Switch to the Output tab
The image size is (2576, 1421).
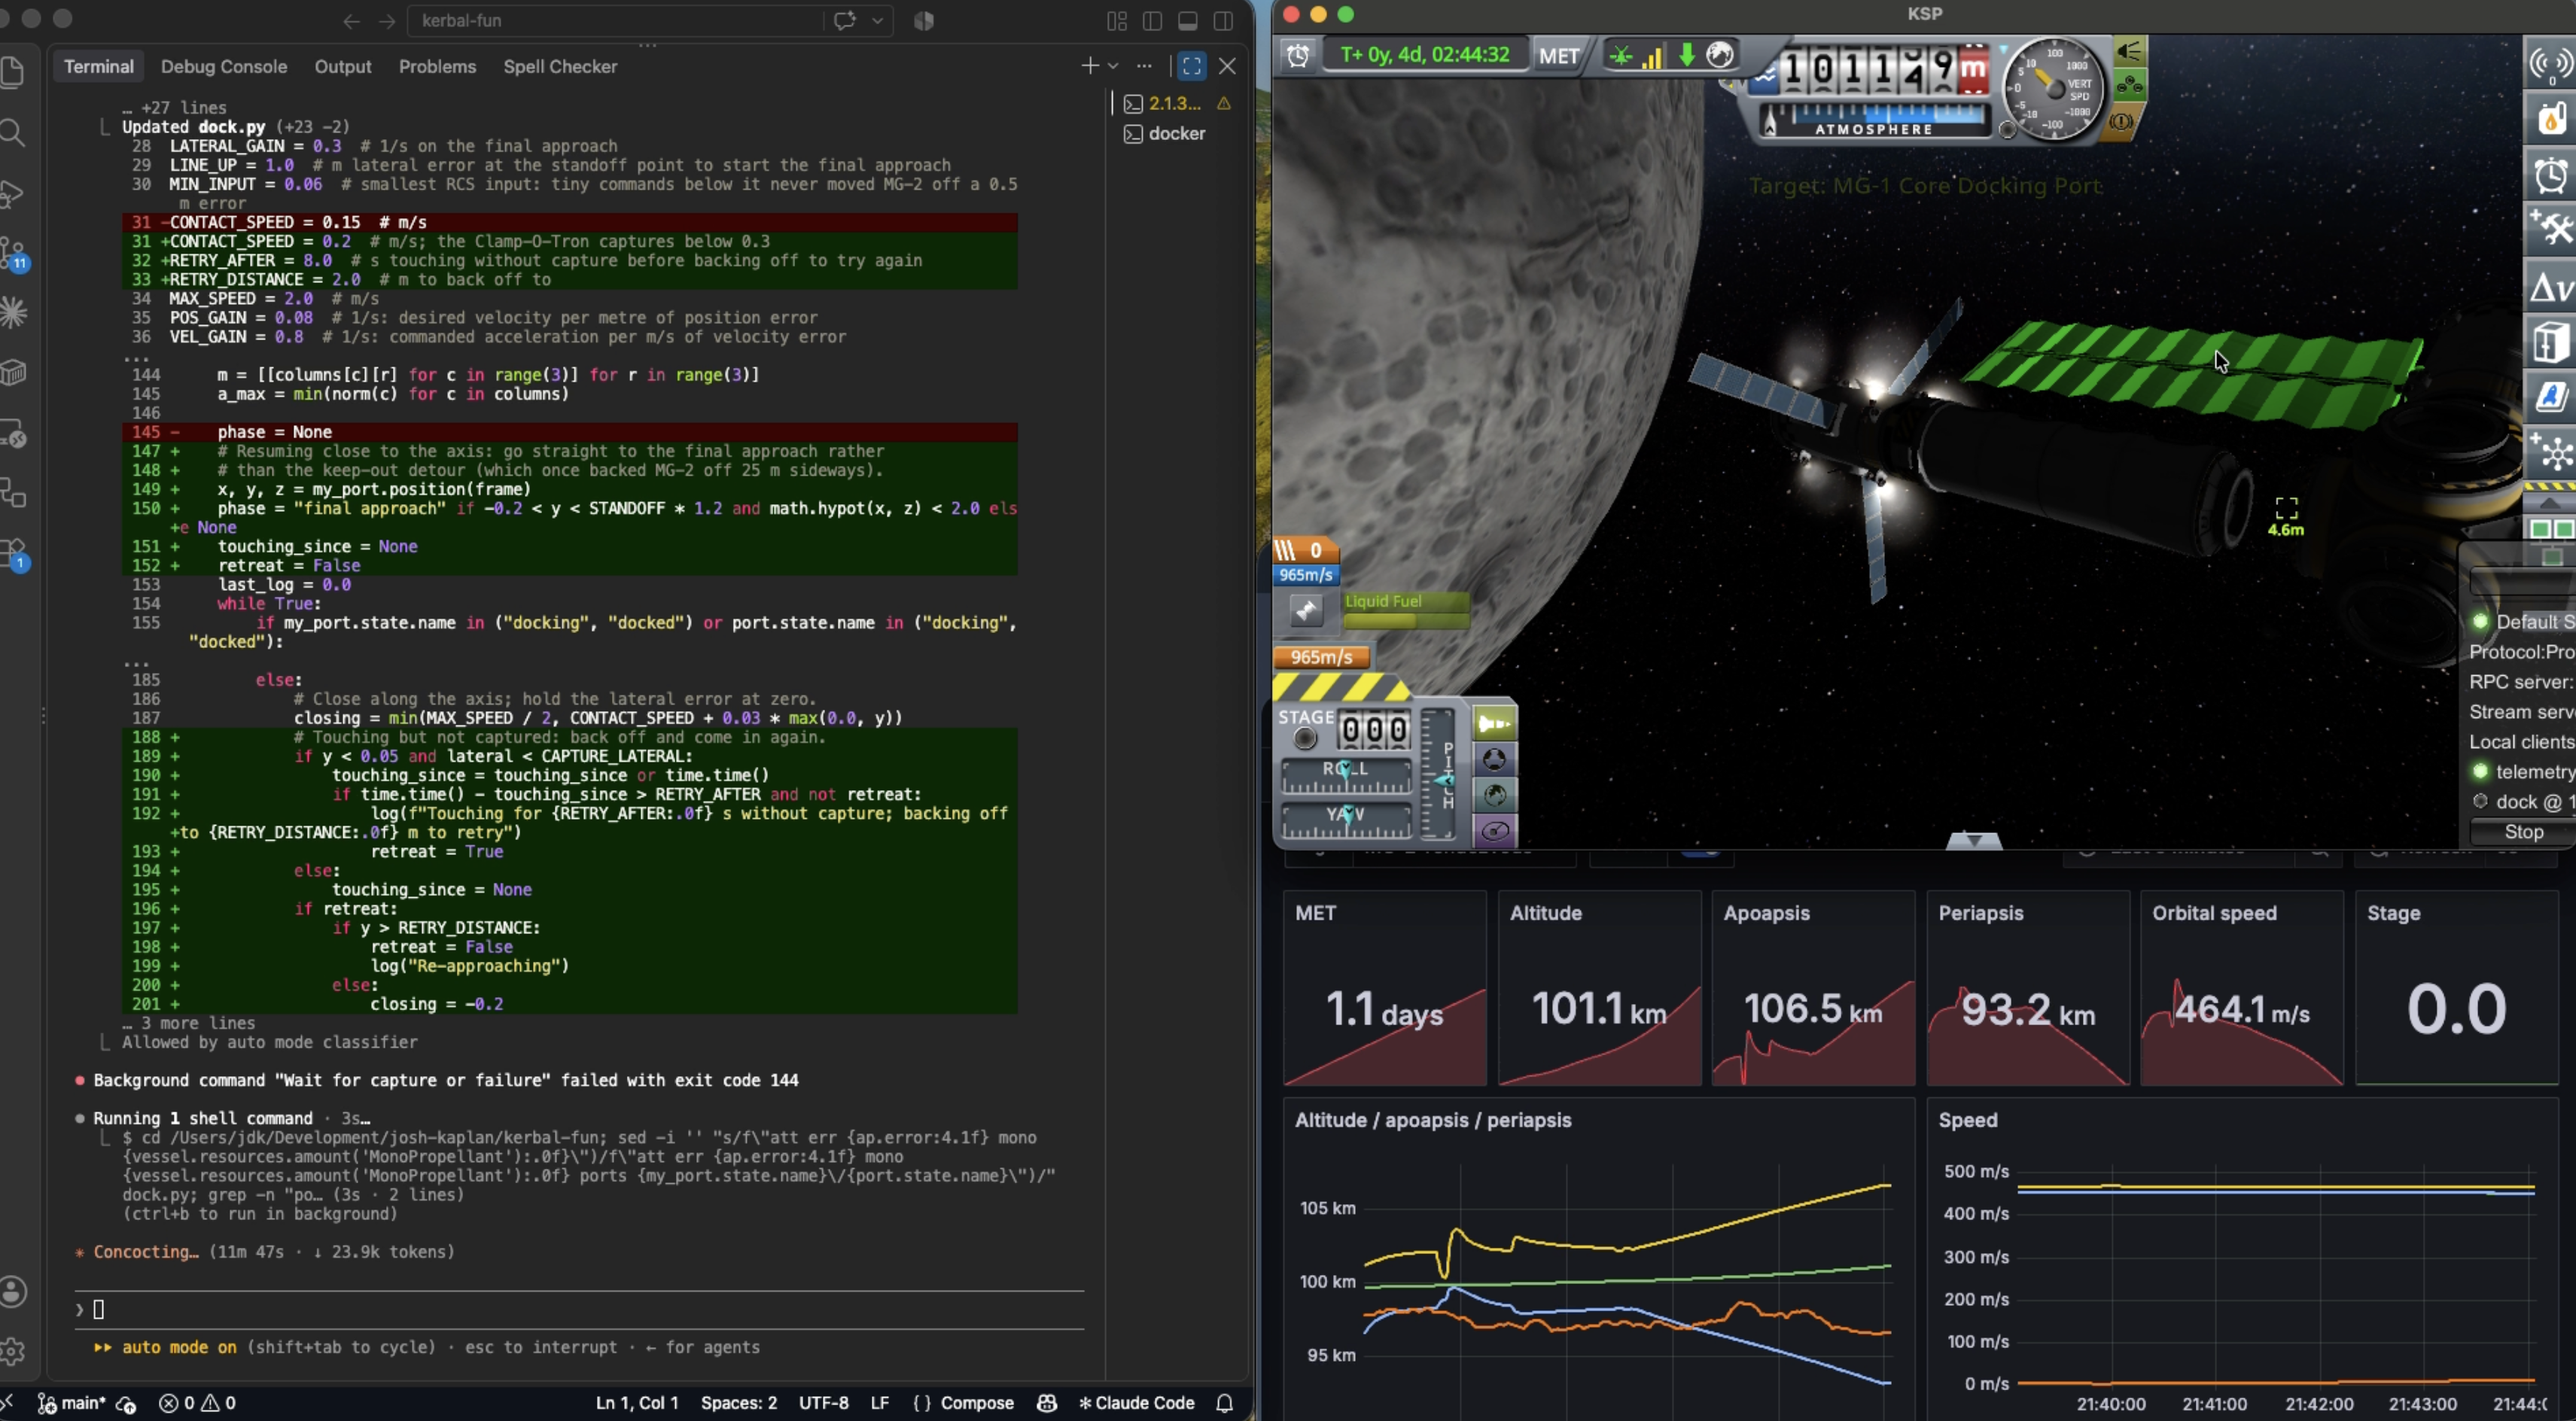pos(342,66)
